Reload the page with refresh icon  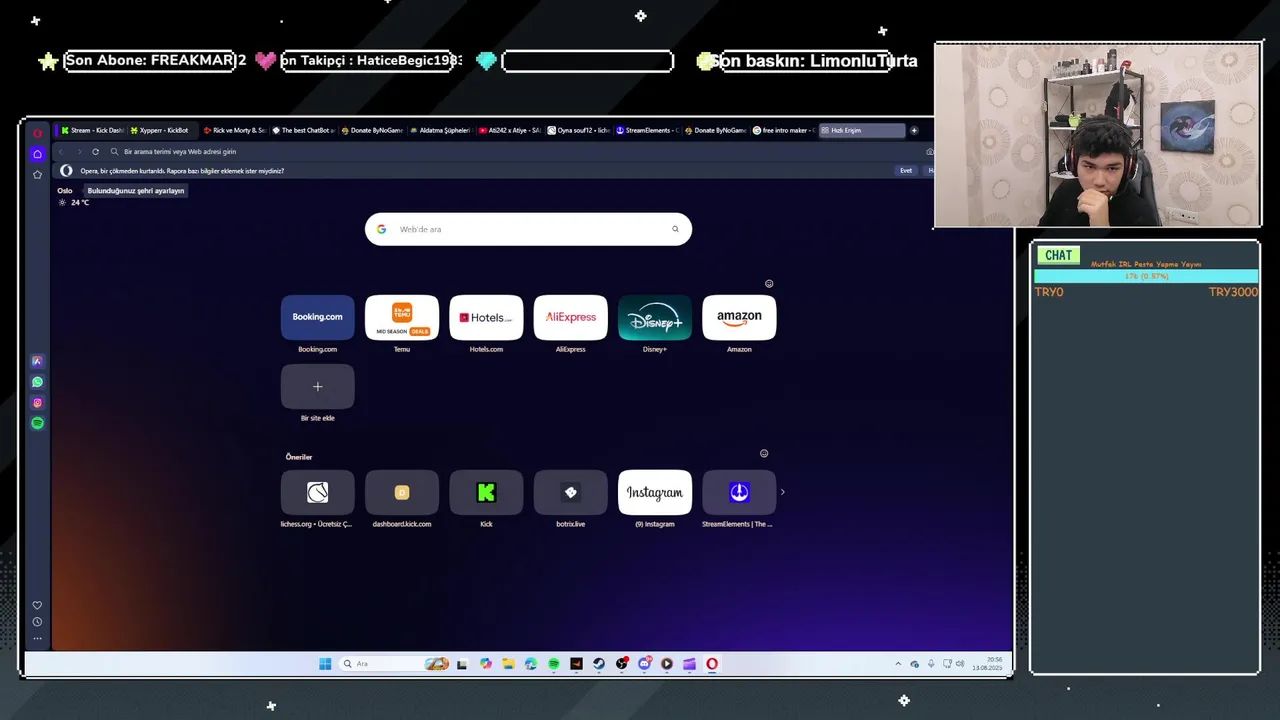tap(95, 152)
